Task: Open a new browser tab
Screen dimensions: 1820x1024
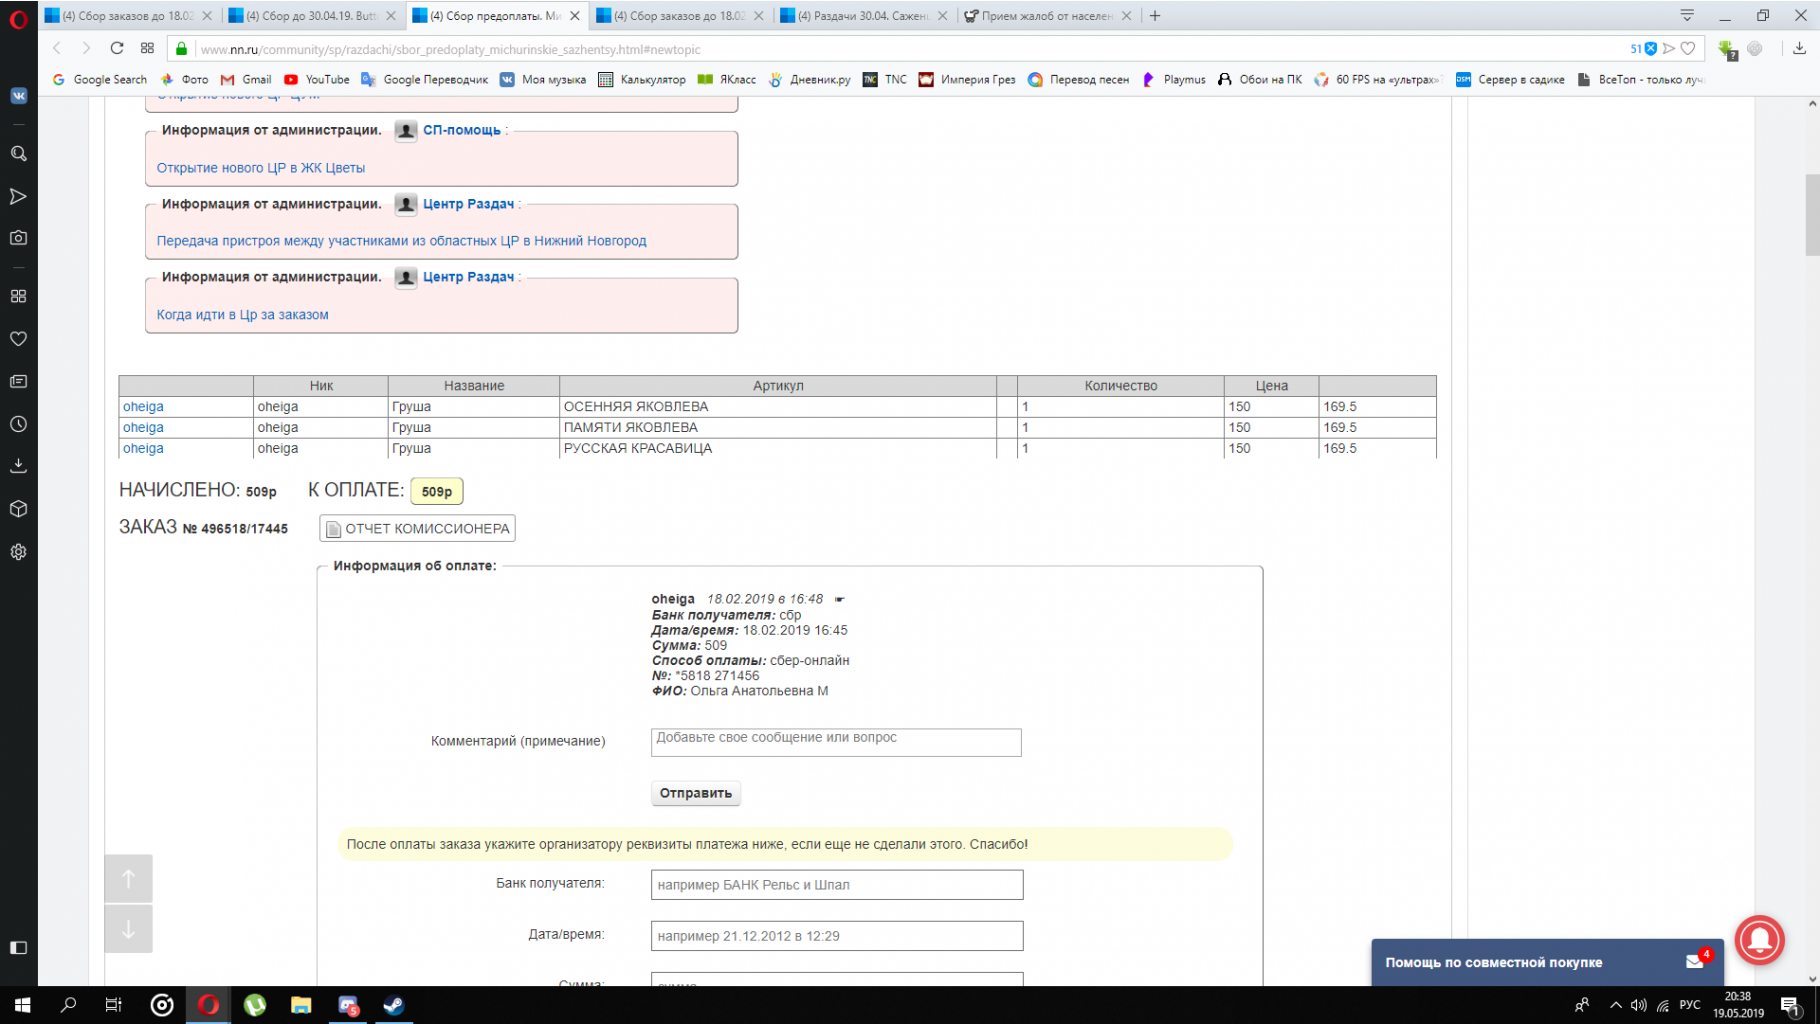Action: pyautogui.click(x=1155, y=15)
